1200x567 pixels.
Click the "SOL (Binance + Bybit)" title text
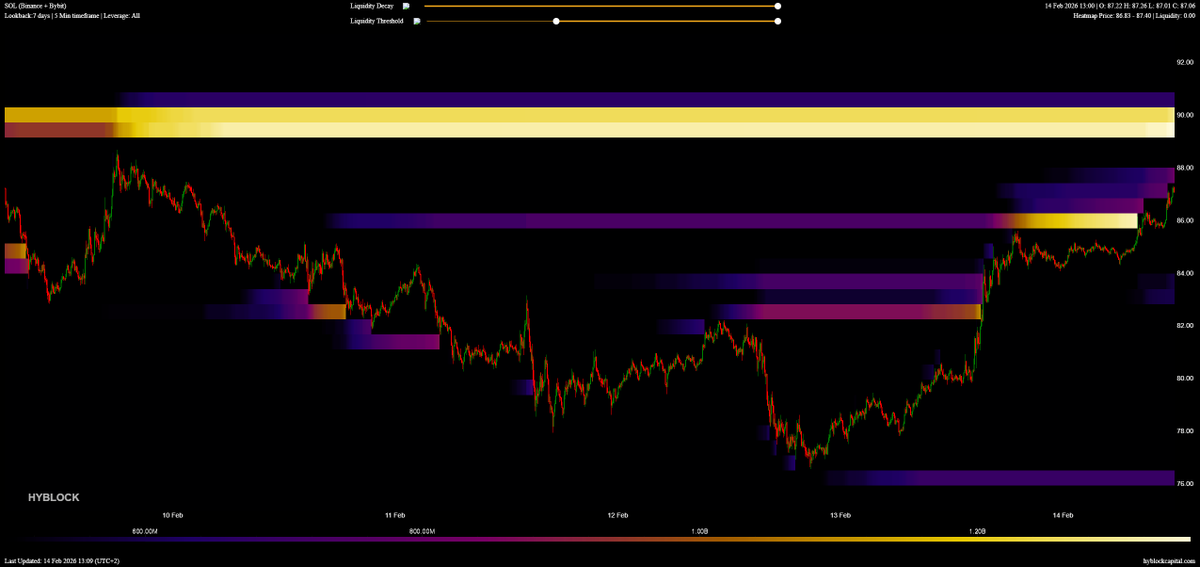click(34, 6)
